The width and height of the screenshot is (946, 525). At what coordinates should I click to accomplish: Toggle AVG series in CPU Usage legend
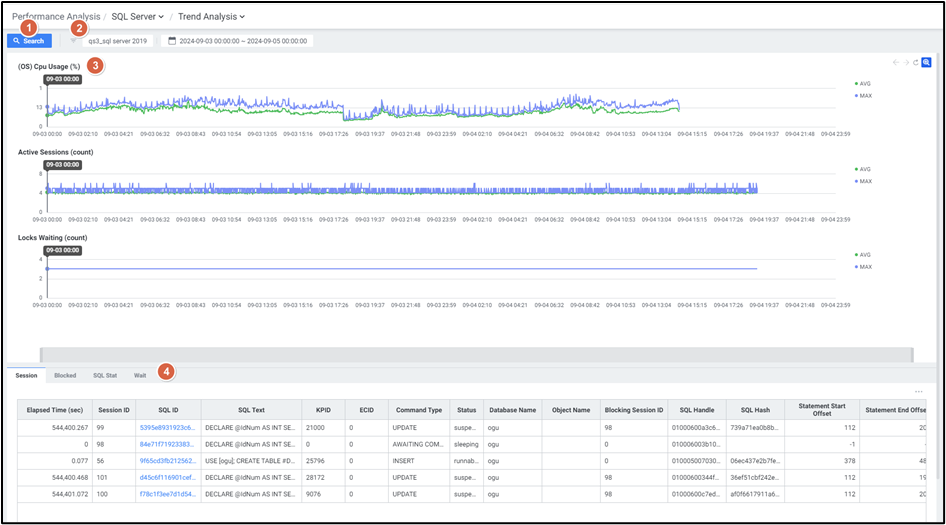click(863, 84)
